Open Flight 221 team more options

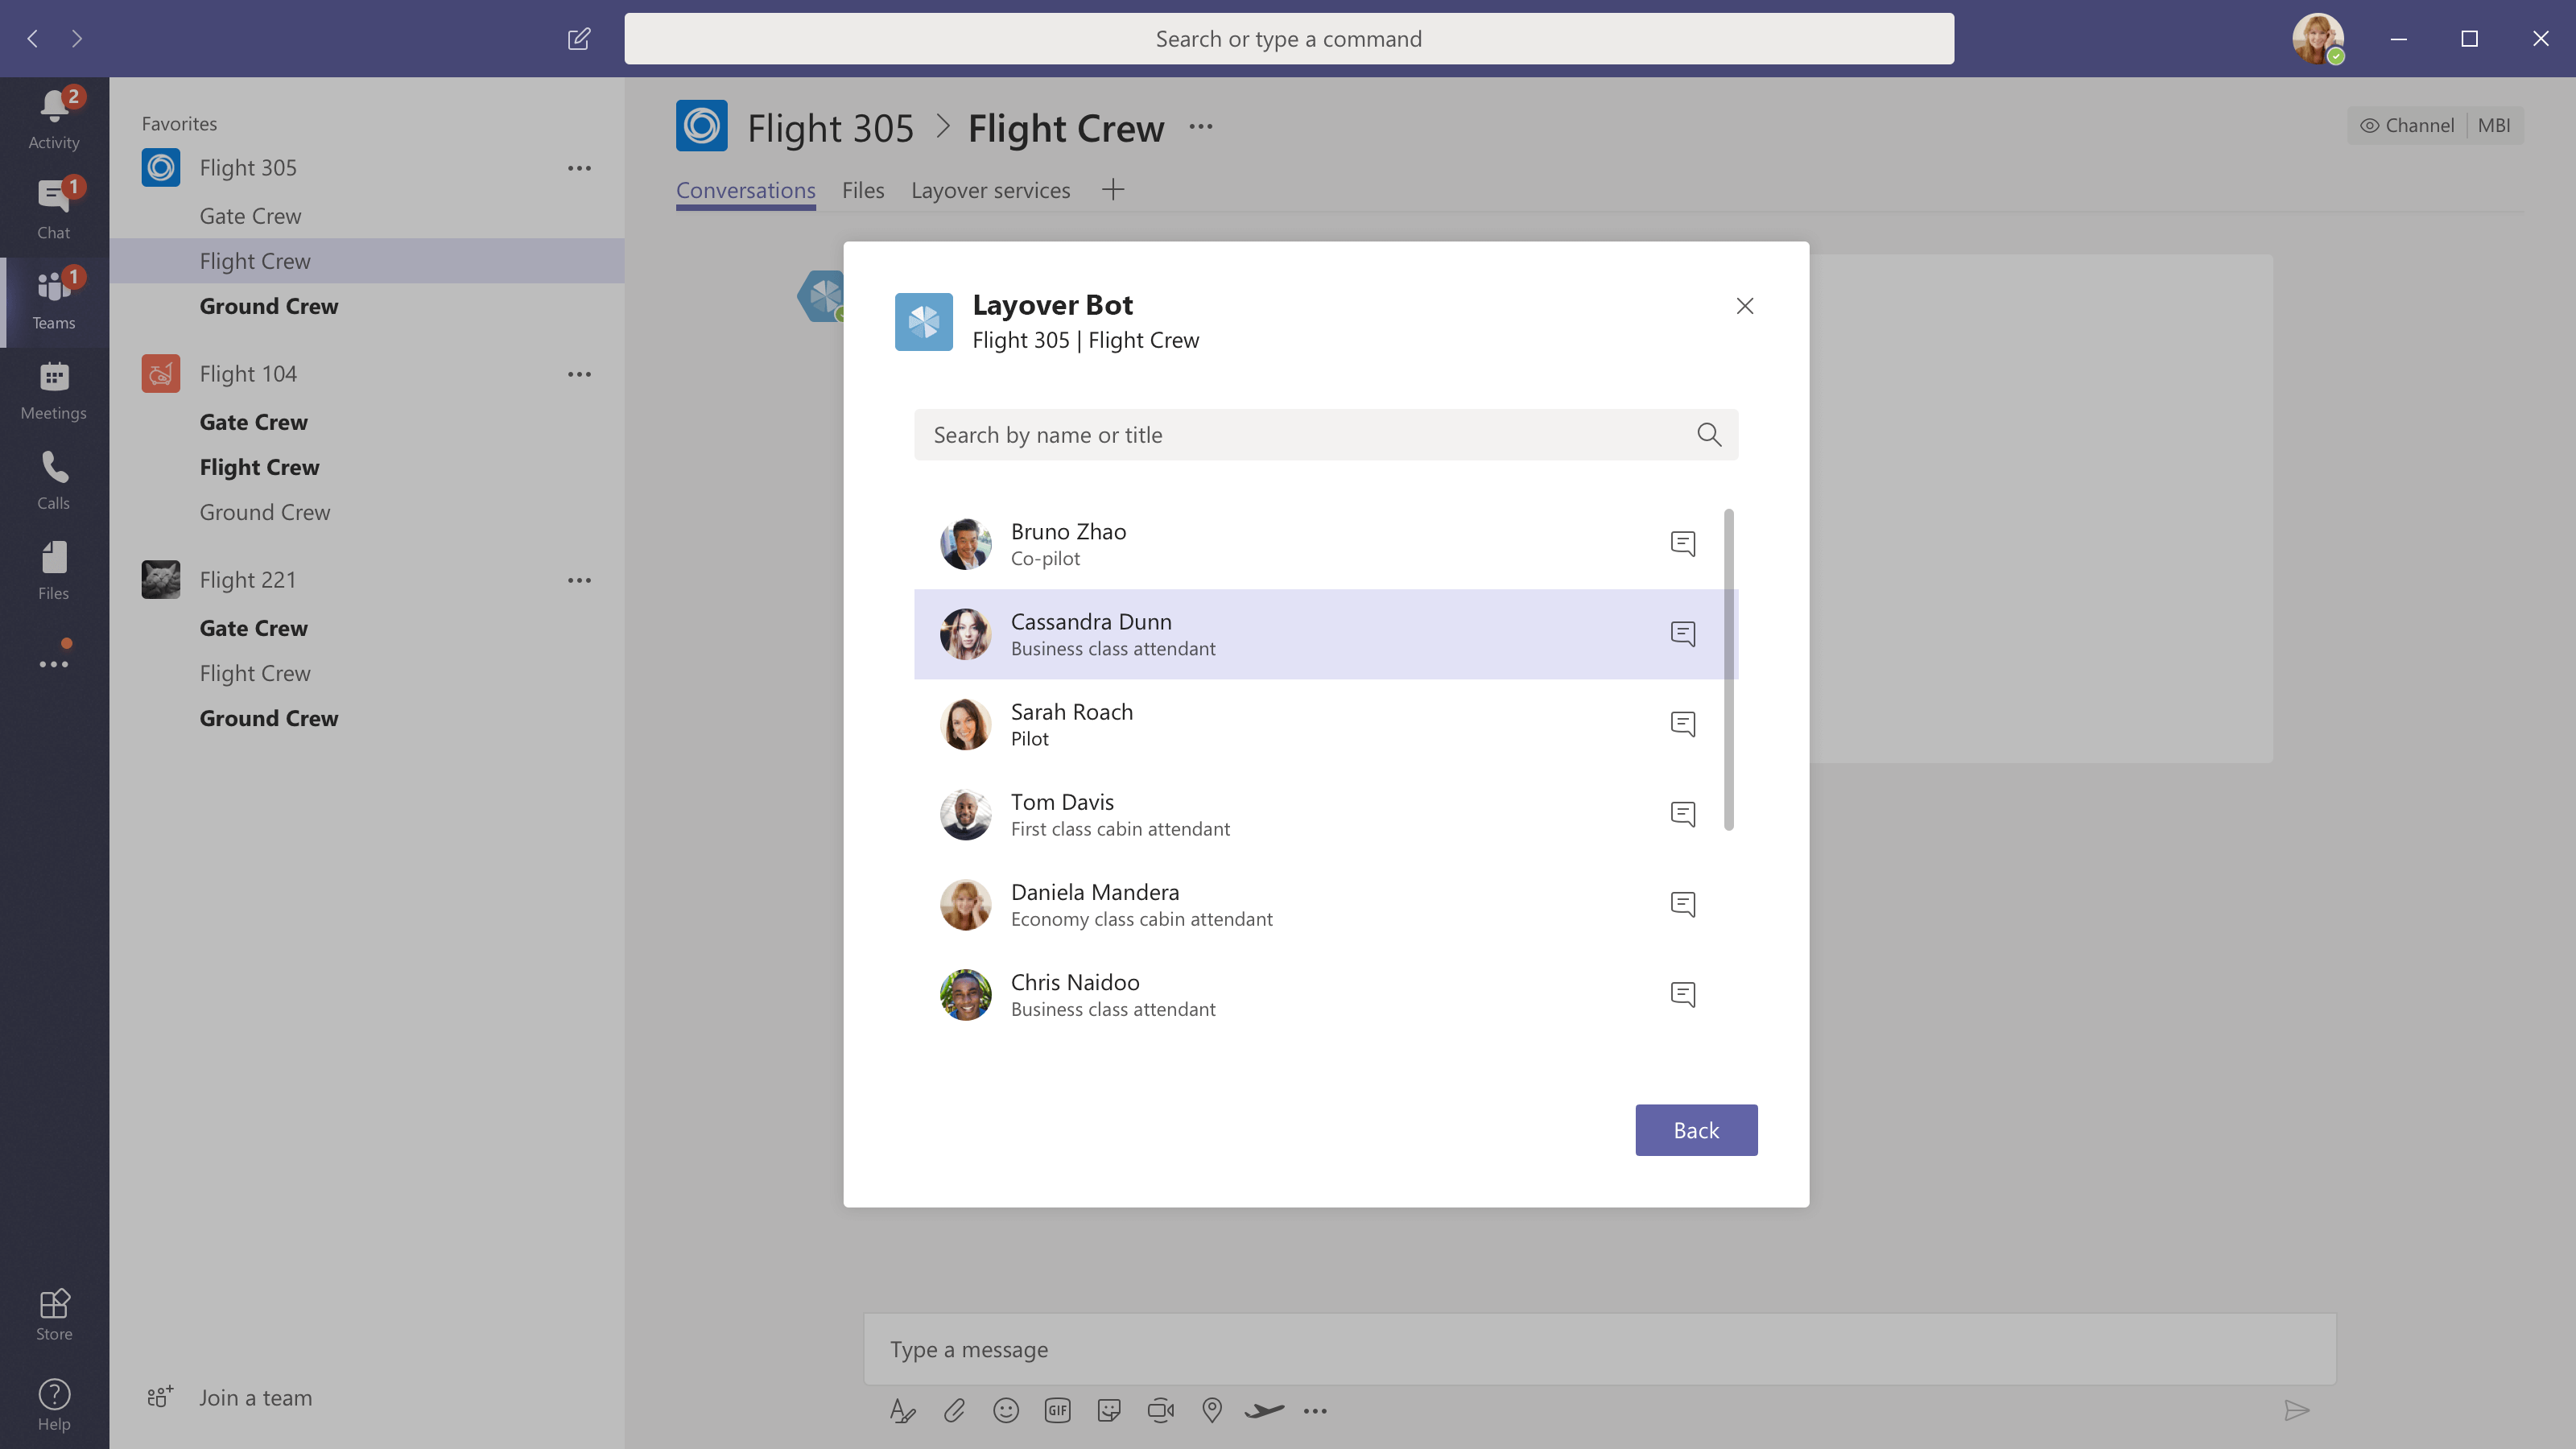click(x=579, y=580)
